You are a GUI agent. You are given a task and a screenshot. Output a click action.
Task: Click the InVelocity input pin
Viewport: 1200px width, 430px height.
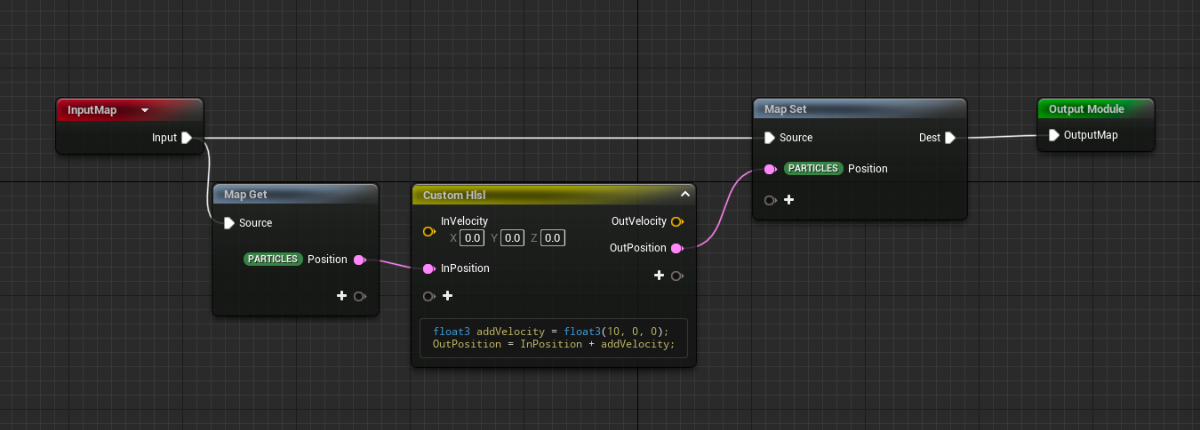click(x=429, y=231)
